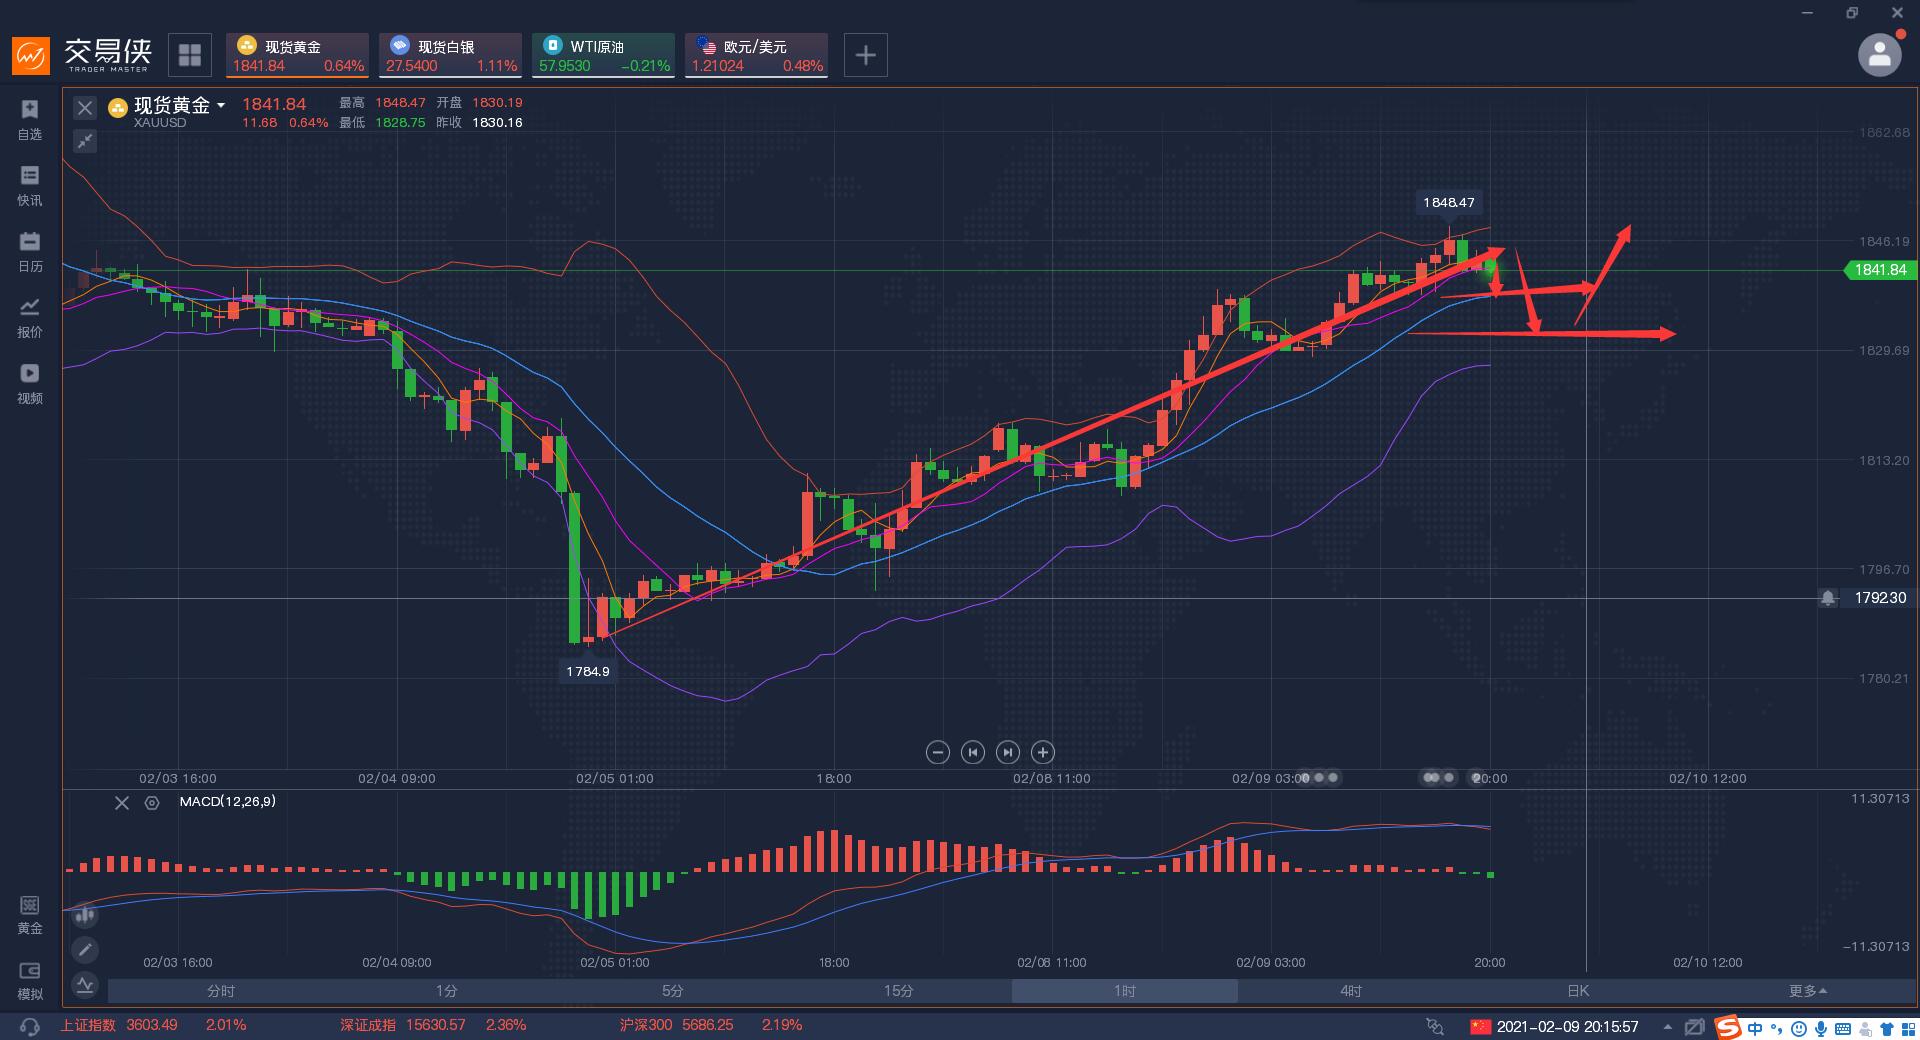Open the 自选 watchlist sidebar icon
The image size is (1920, 1040).
(x=30, y=119)
